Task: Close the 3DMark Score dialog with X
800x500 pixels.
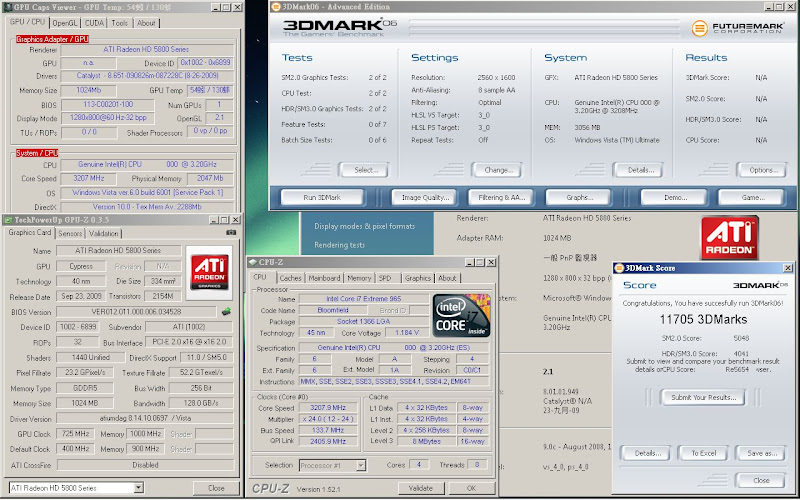Action: [x=788, y=268]
